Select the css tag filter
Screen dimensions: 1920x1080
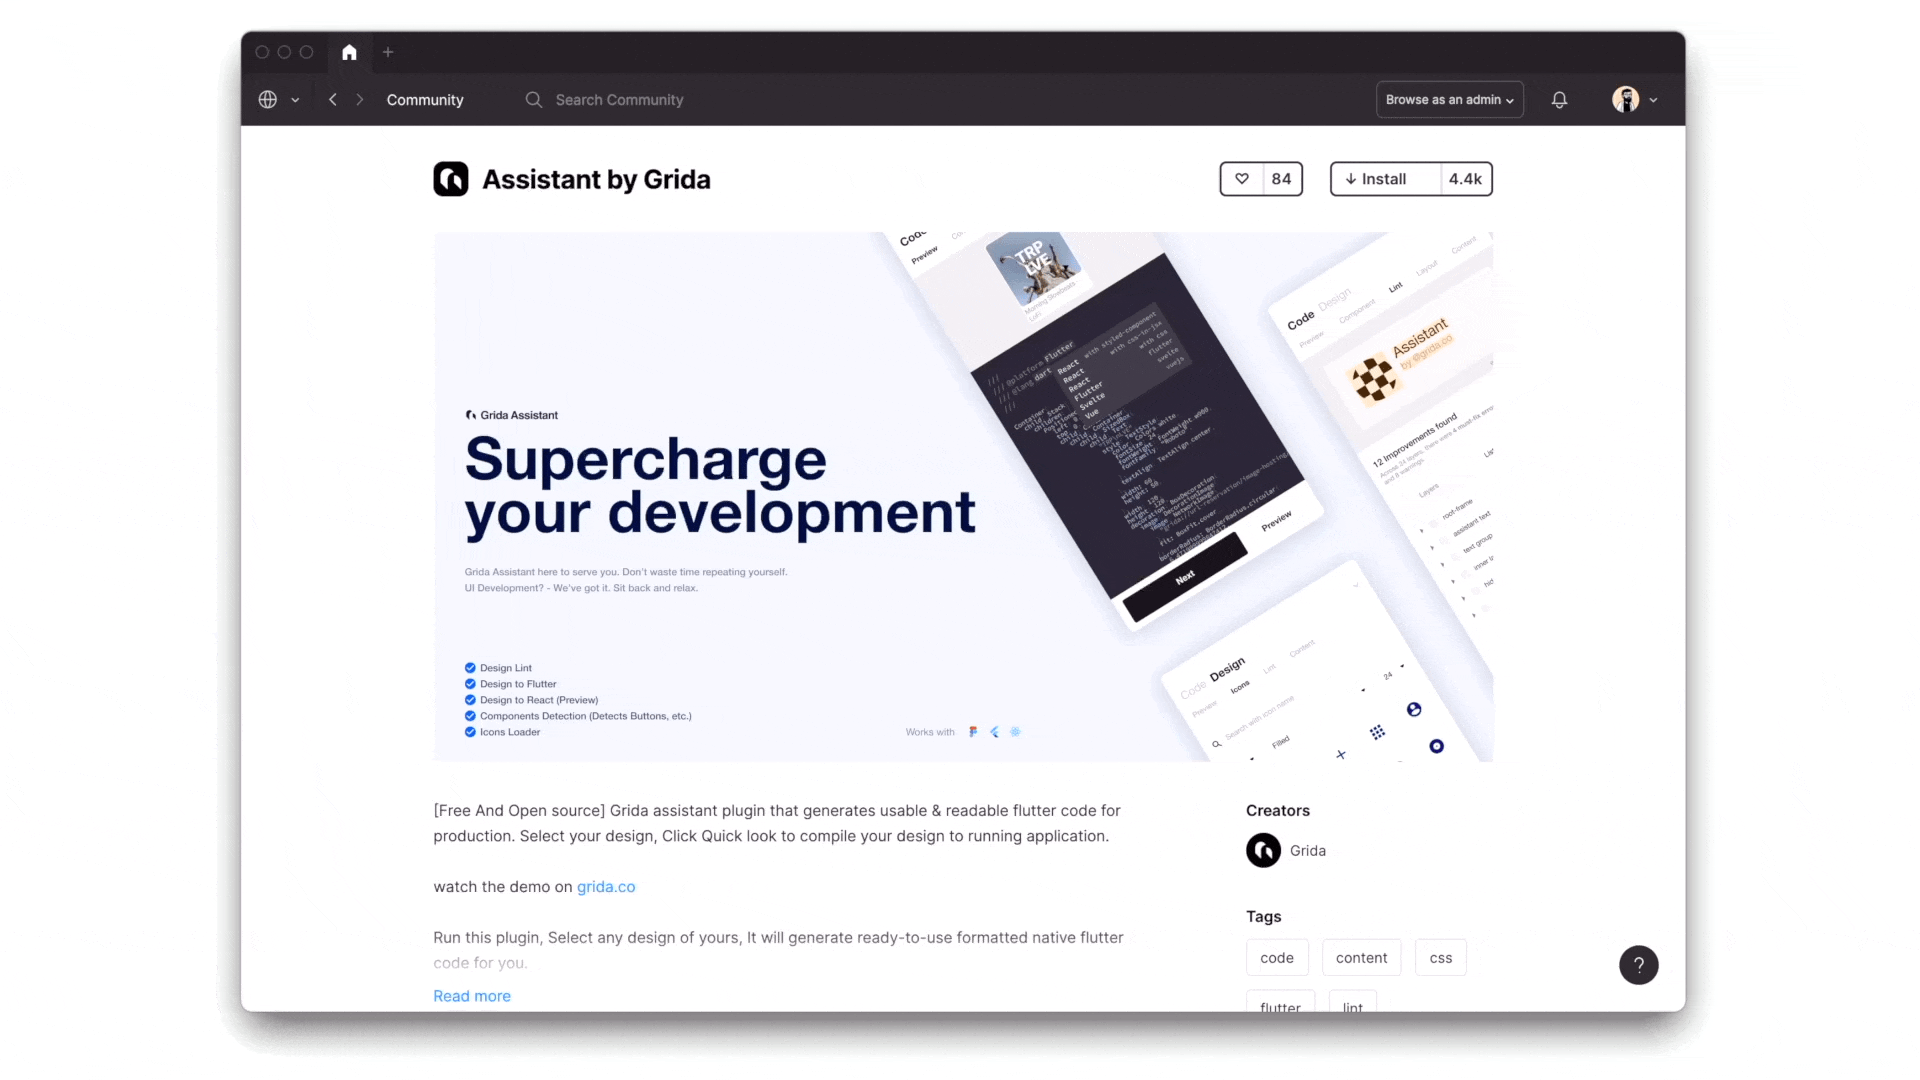(x=1440, y=957)
